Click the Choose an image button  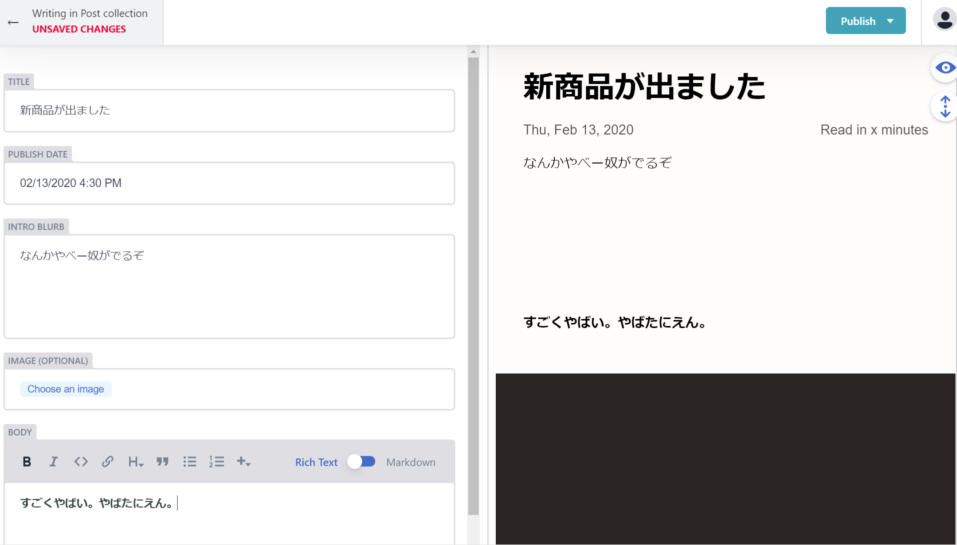click(66, 389)
